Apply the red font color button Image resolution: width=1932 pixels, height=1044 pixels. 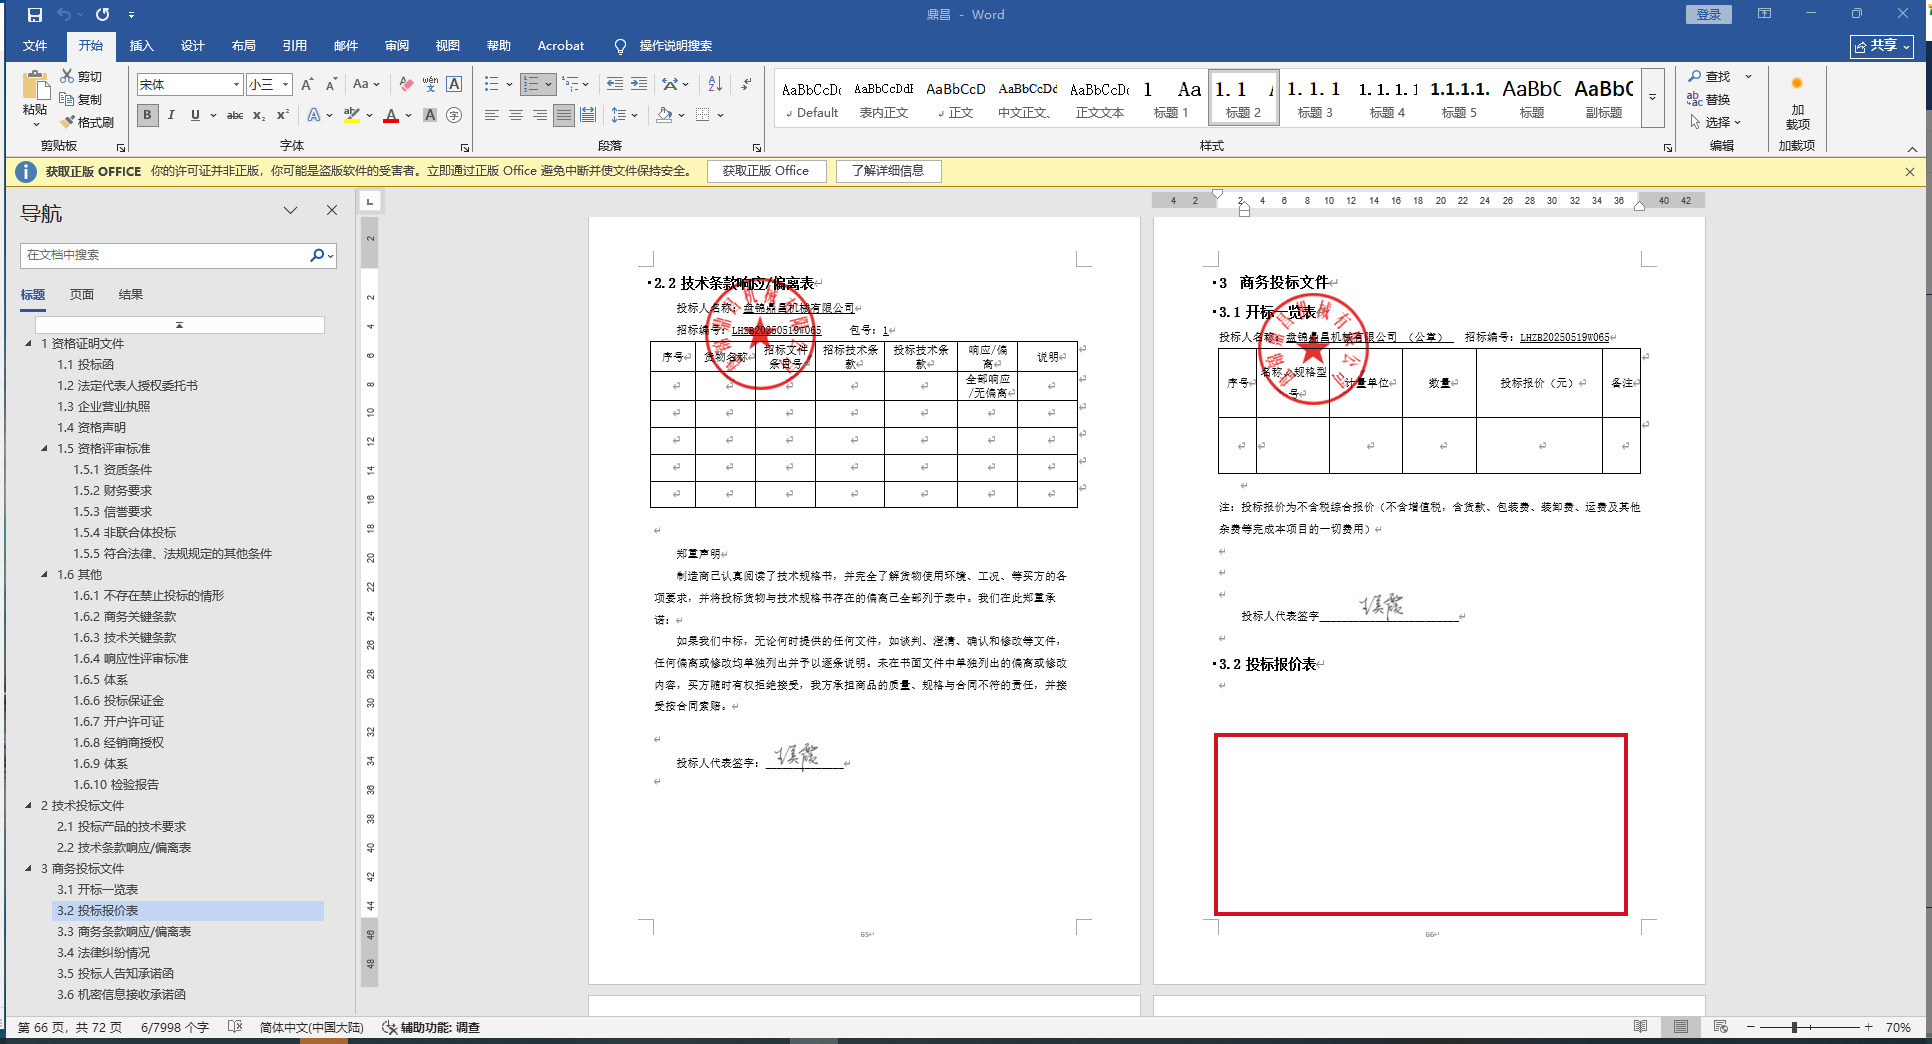[391, 115]
